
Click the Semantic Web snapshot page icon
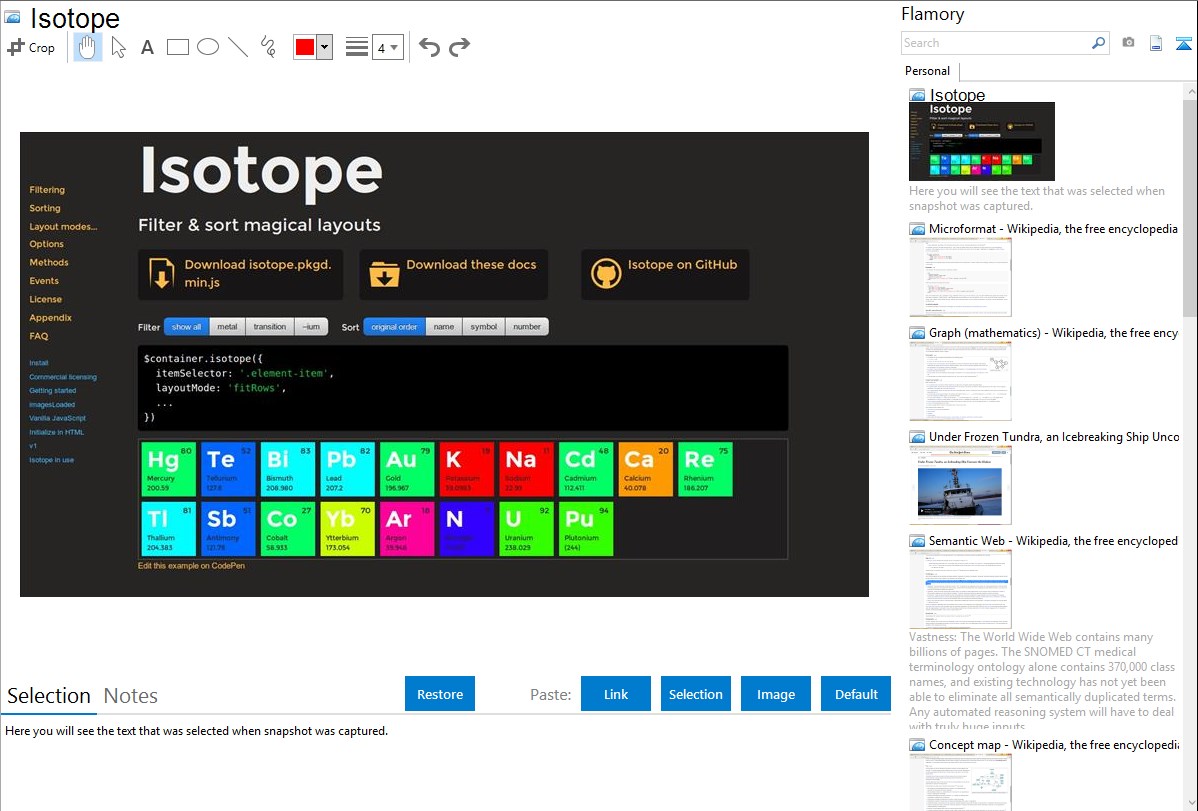pos(917,541)
